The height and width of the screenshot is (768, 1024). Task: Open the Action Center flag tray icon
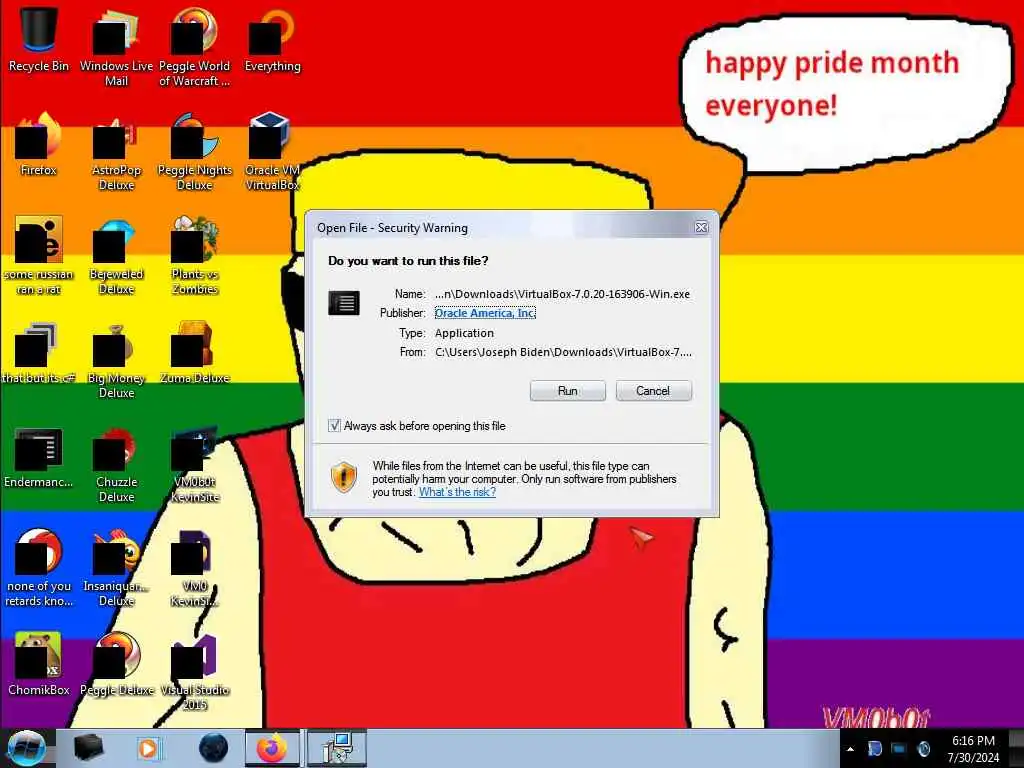(x=874, y=749)
